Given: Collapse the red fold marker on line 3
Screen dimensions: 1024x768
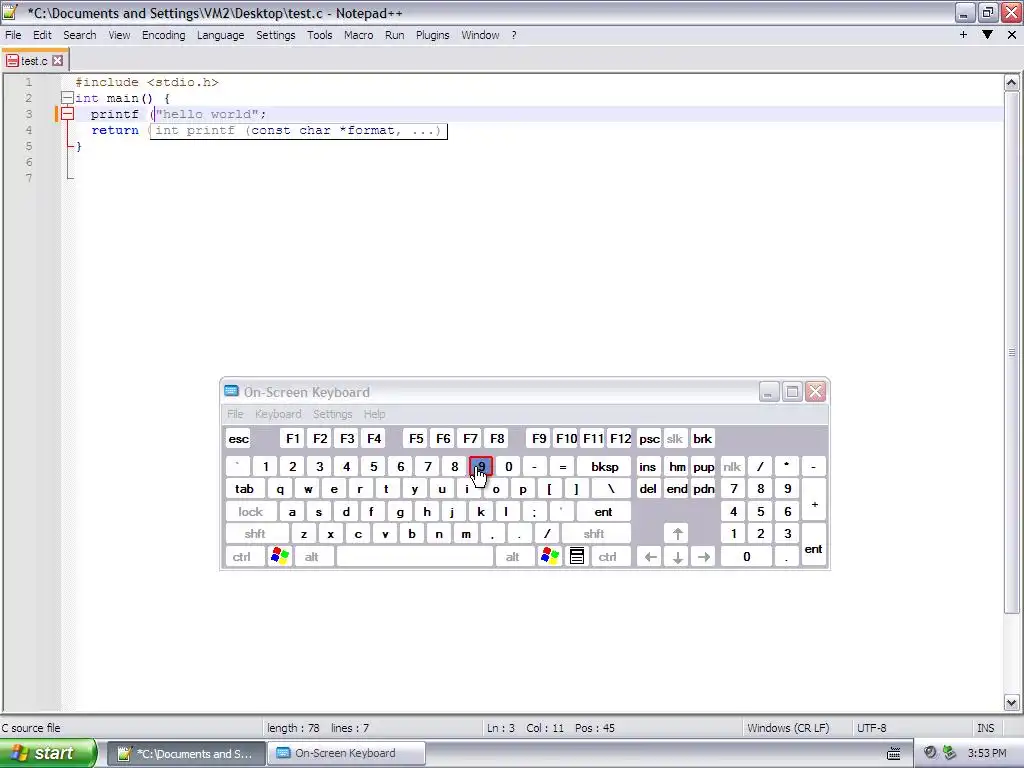Looking at the screenshot, I should point(67,114).
